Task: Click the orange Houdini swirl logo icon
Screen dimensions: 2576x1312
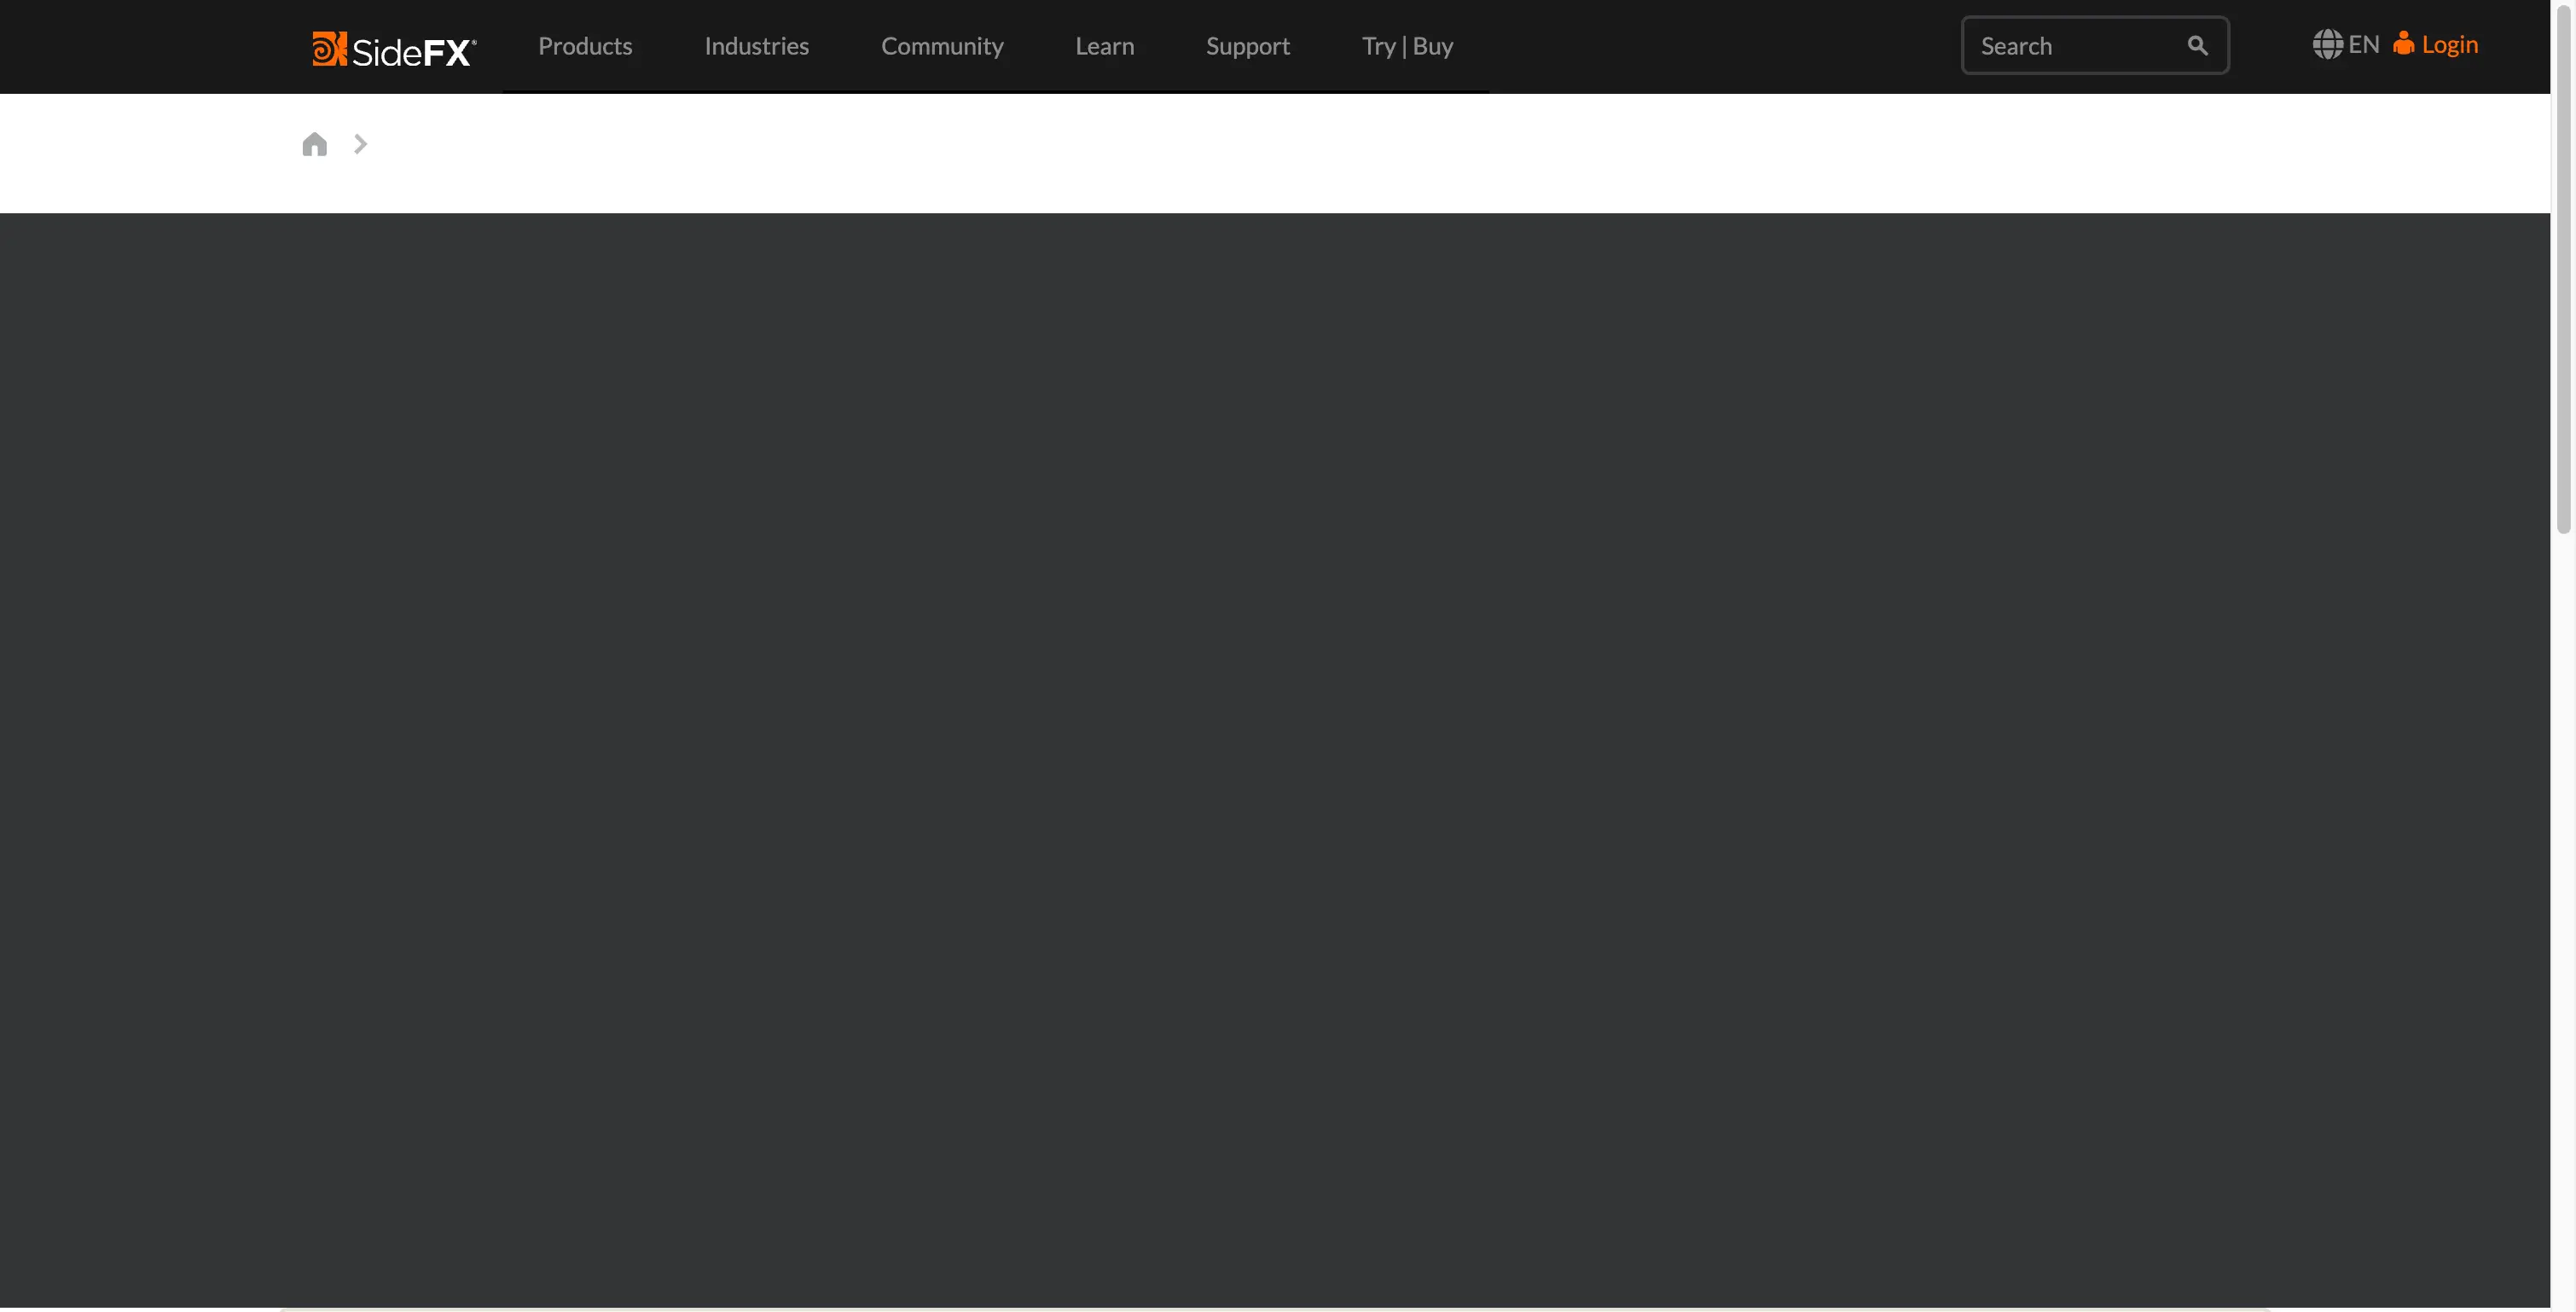Action: [x=328, y=48]
